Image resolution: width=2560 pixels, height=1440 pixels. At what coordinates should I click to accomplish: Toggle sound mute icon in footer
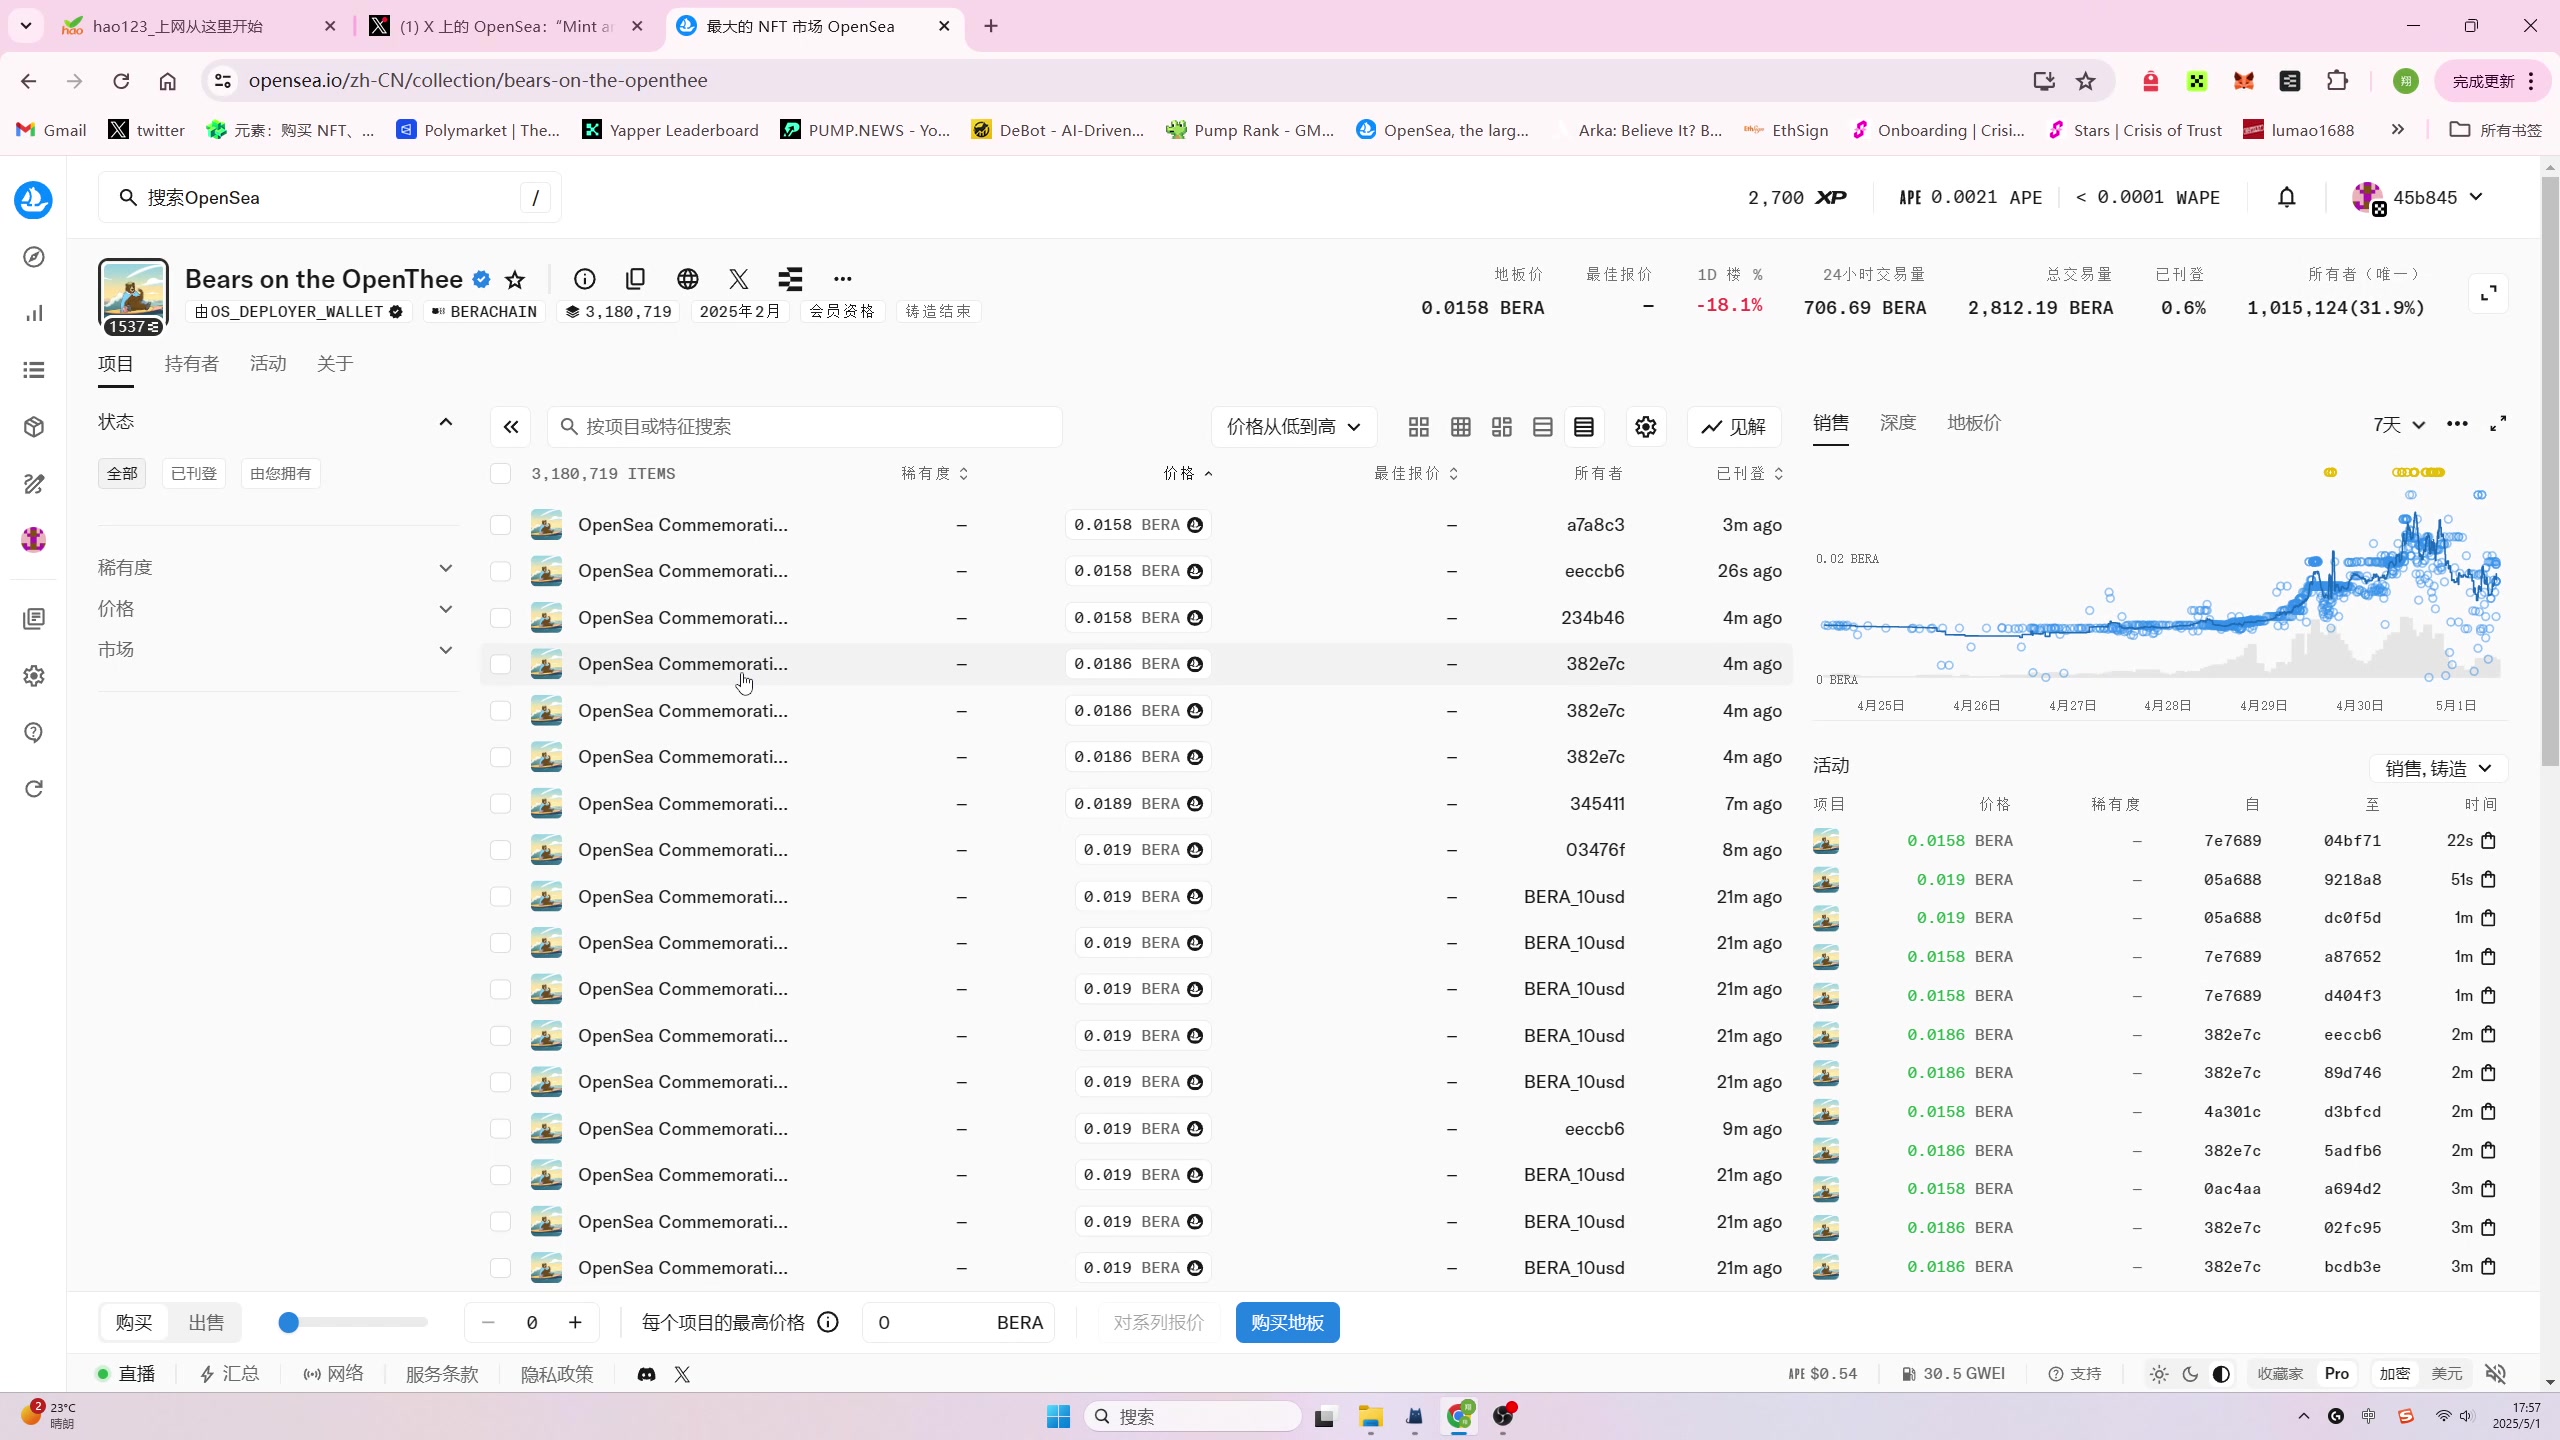pyautogui.click(x=2496, y=1375)
